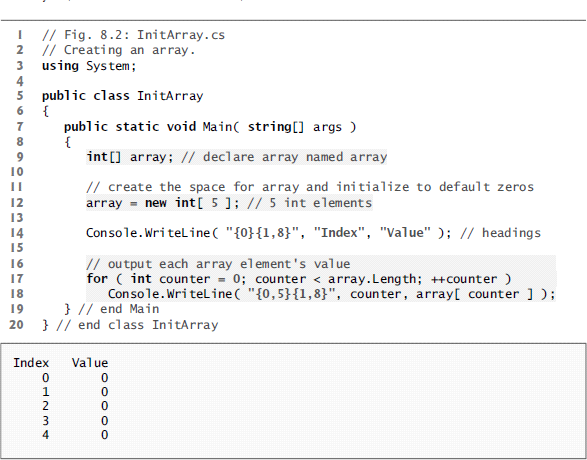587x460 pixels.
Task: Click line number 12
Action: pos(16,203)
